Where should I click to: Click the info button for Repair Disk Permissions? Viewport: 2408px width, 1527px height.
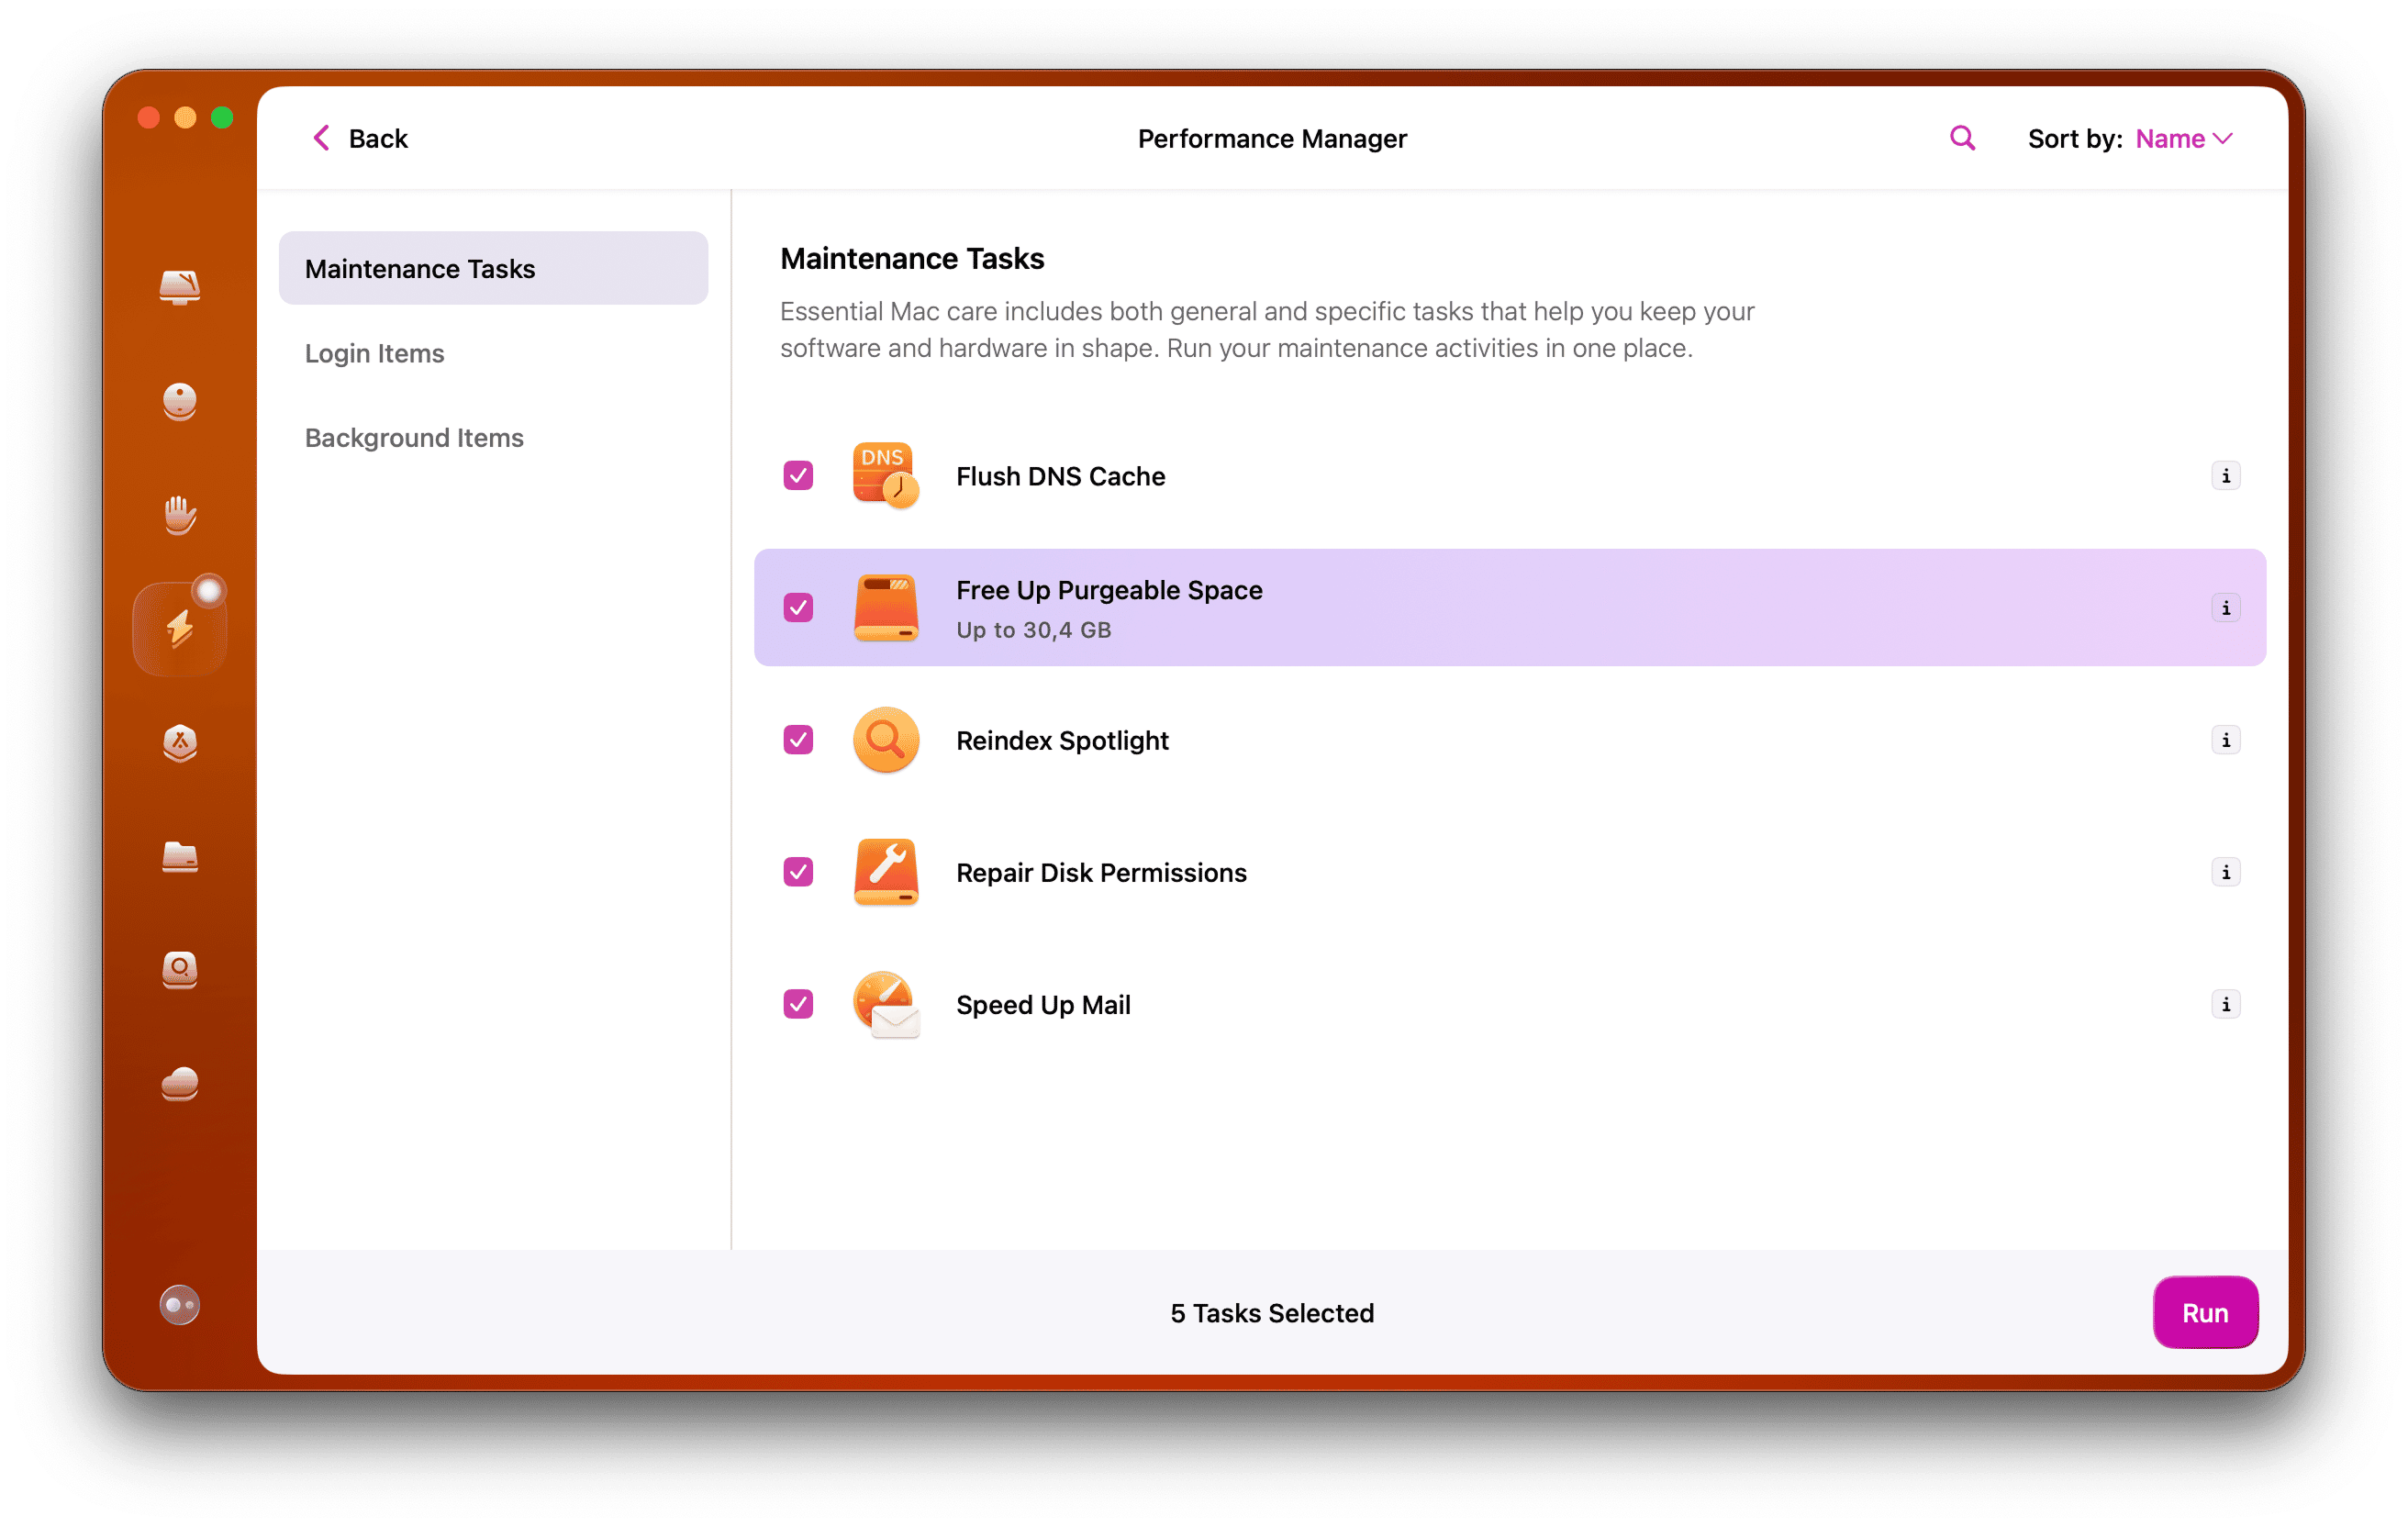(2226, 872)
